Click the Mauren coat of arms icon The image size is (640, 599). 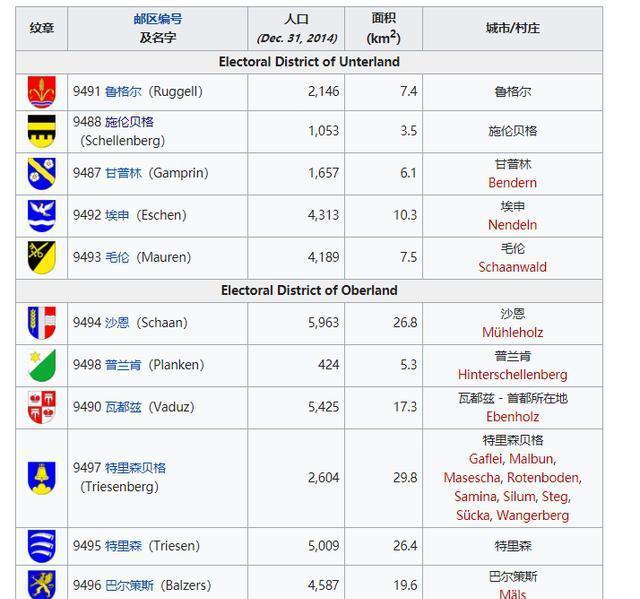pyautogui.click(x=41, y=257)
